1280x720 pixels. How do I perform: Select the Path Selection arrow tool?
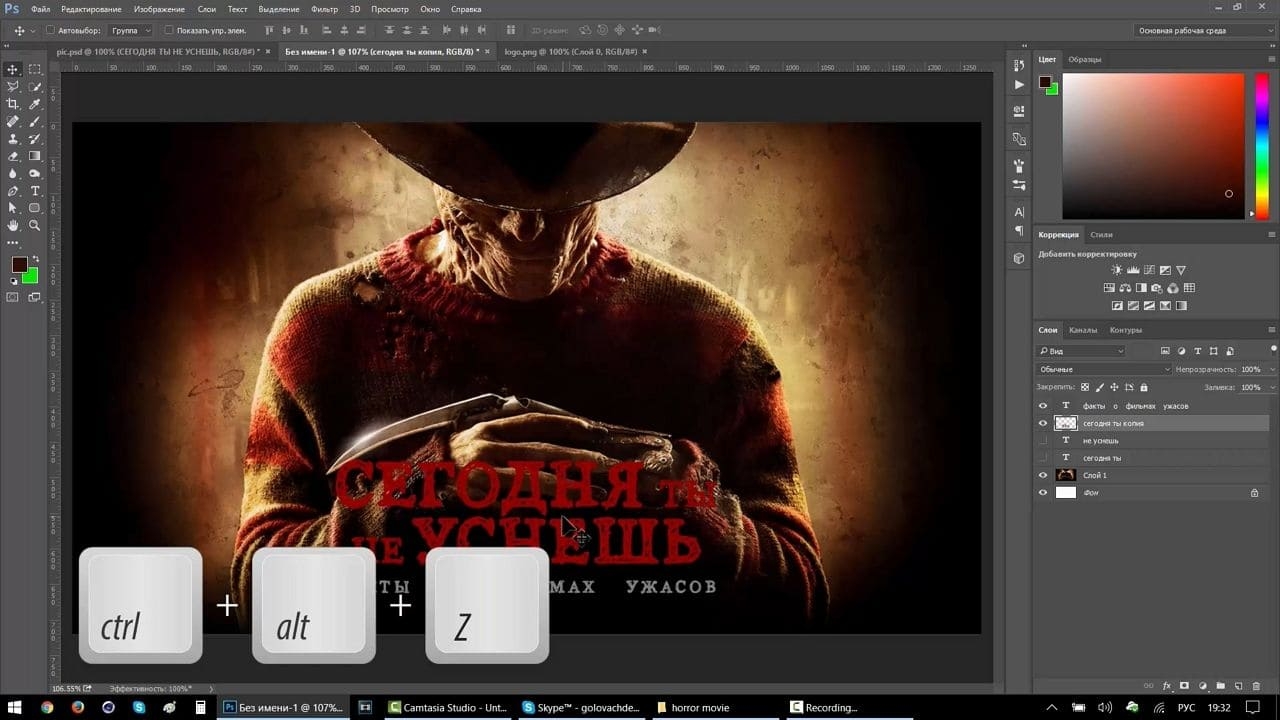pyautogui.click(x=13, y=208)
